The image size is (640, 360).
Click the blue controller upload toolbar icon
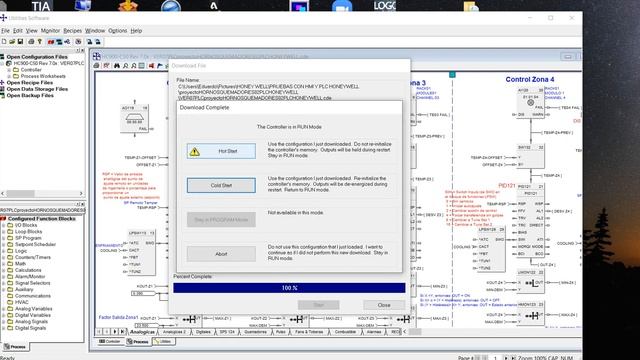59,42
